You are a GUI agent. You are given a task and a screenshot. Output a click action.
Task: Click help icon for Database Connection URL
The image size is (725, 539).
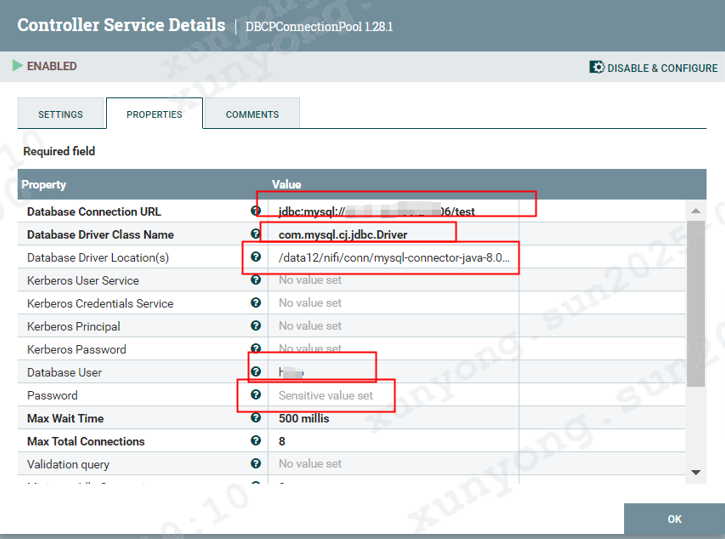(x=255, y=211)
